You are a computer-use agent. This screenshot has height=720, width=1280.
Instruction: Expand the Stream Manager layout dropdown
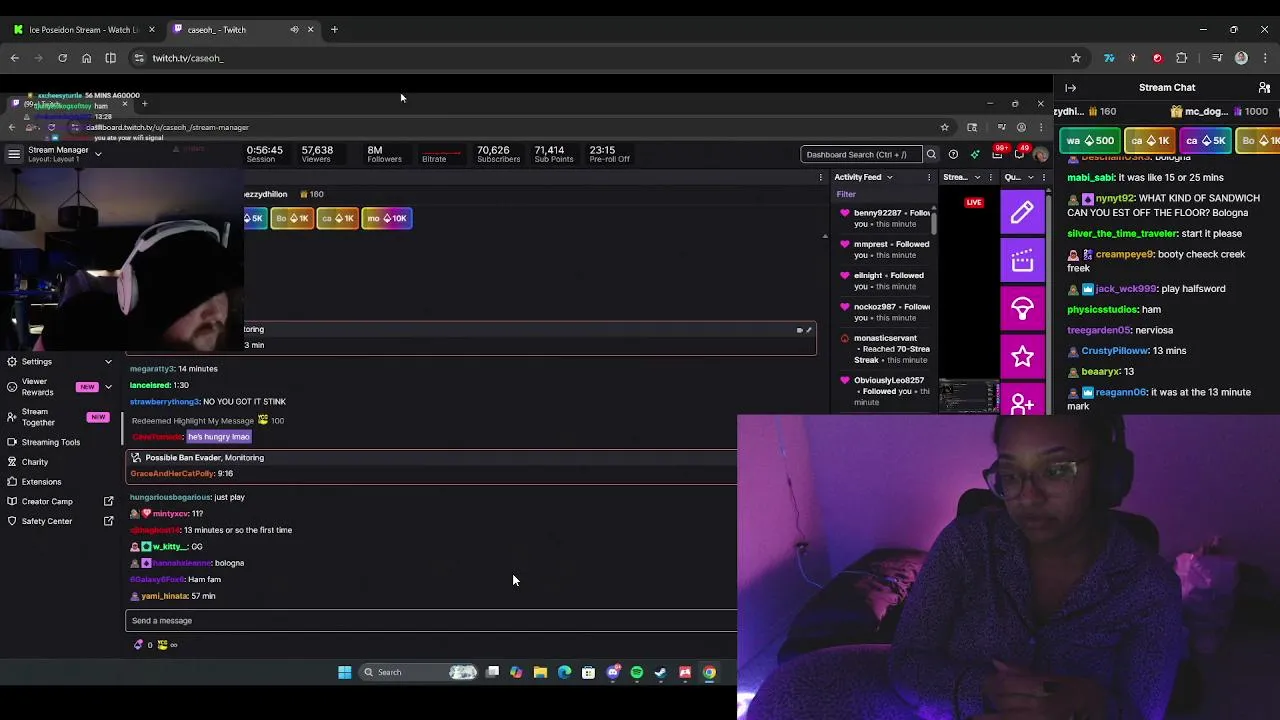click(x=97, y=154)
